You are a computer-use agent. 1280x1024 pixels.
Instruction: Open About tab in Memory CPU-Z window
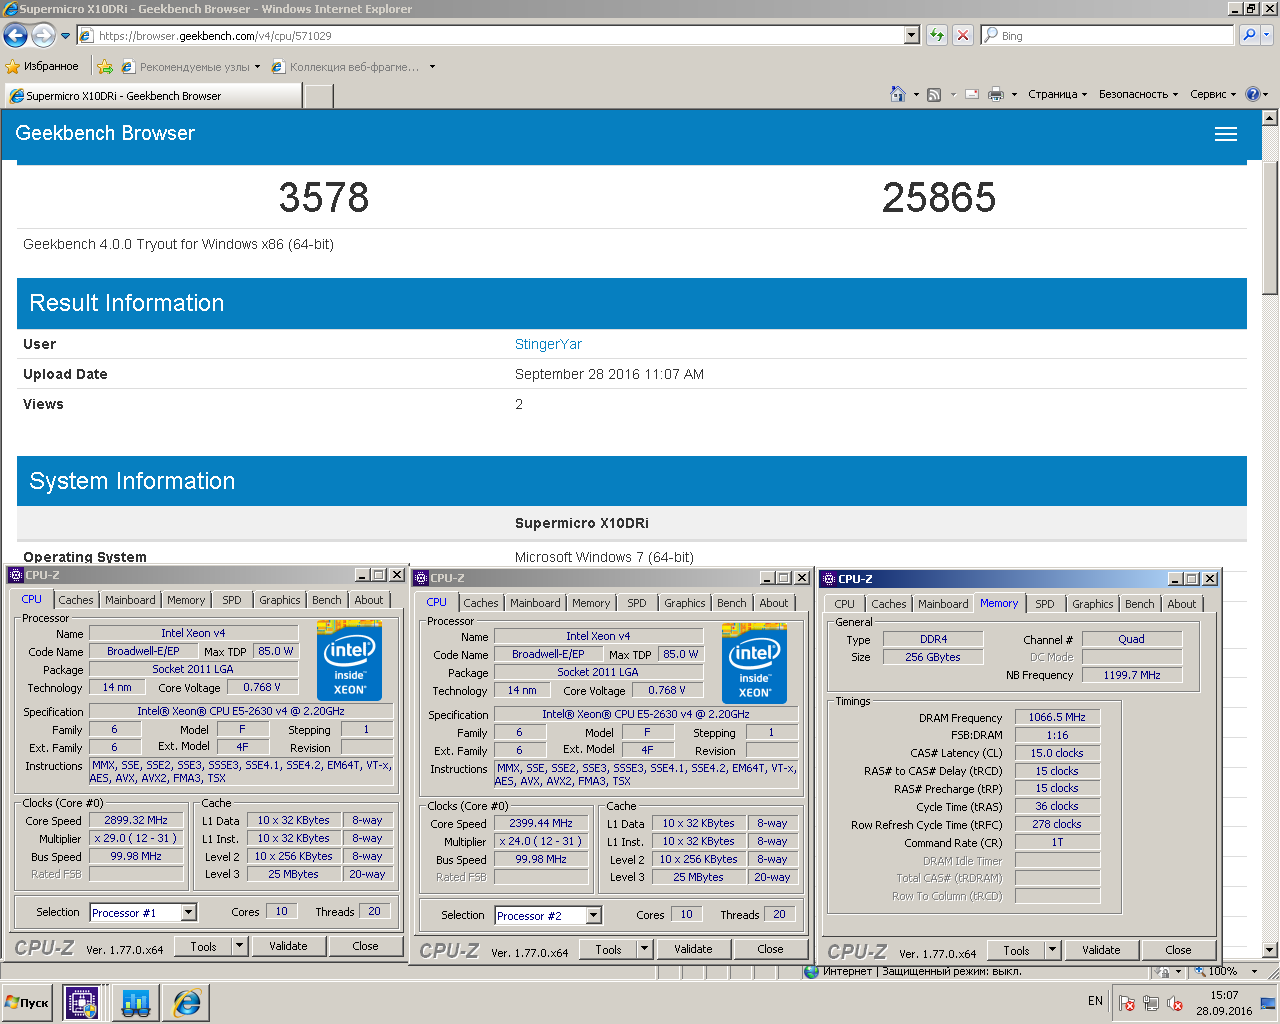(1181, 604)
